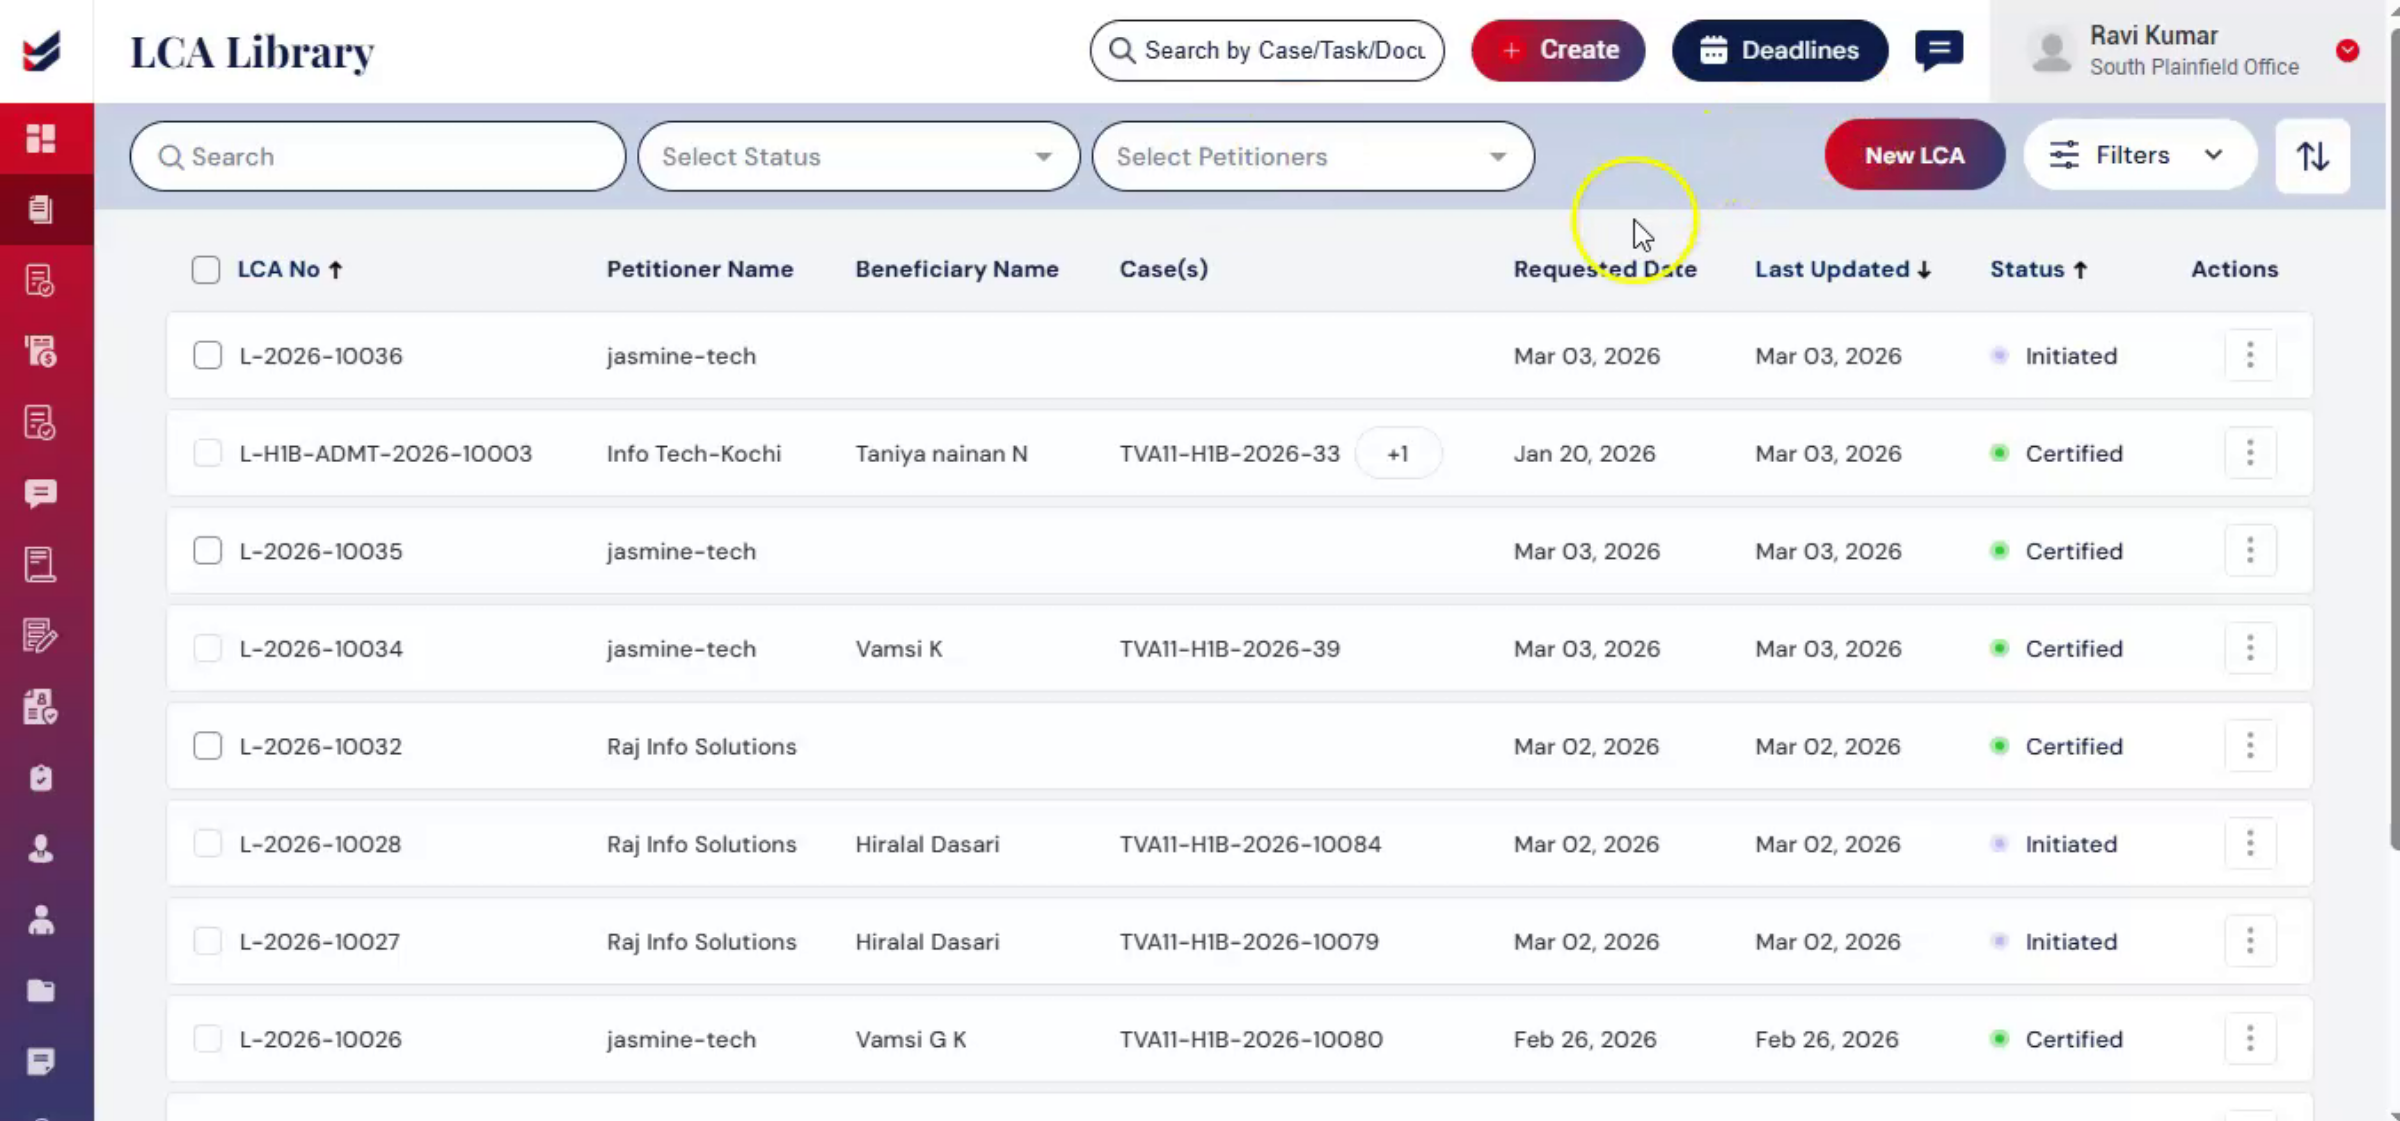Open the document with pencil sidebar icon
The width and height of the screenshot is (2400, 1121).
point(41,635)
